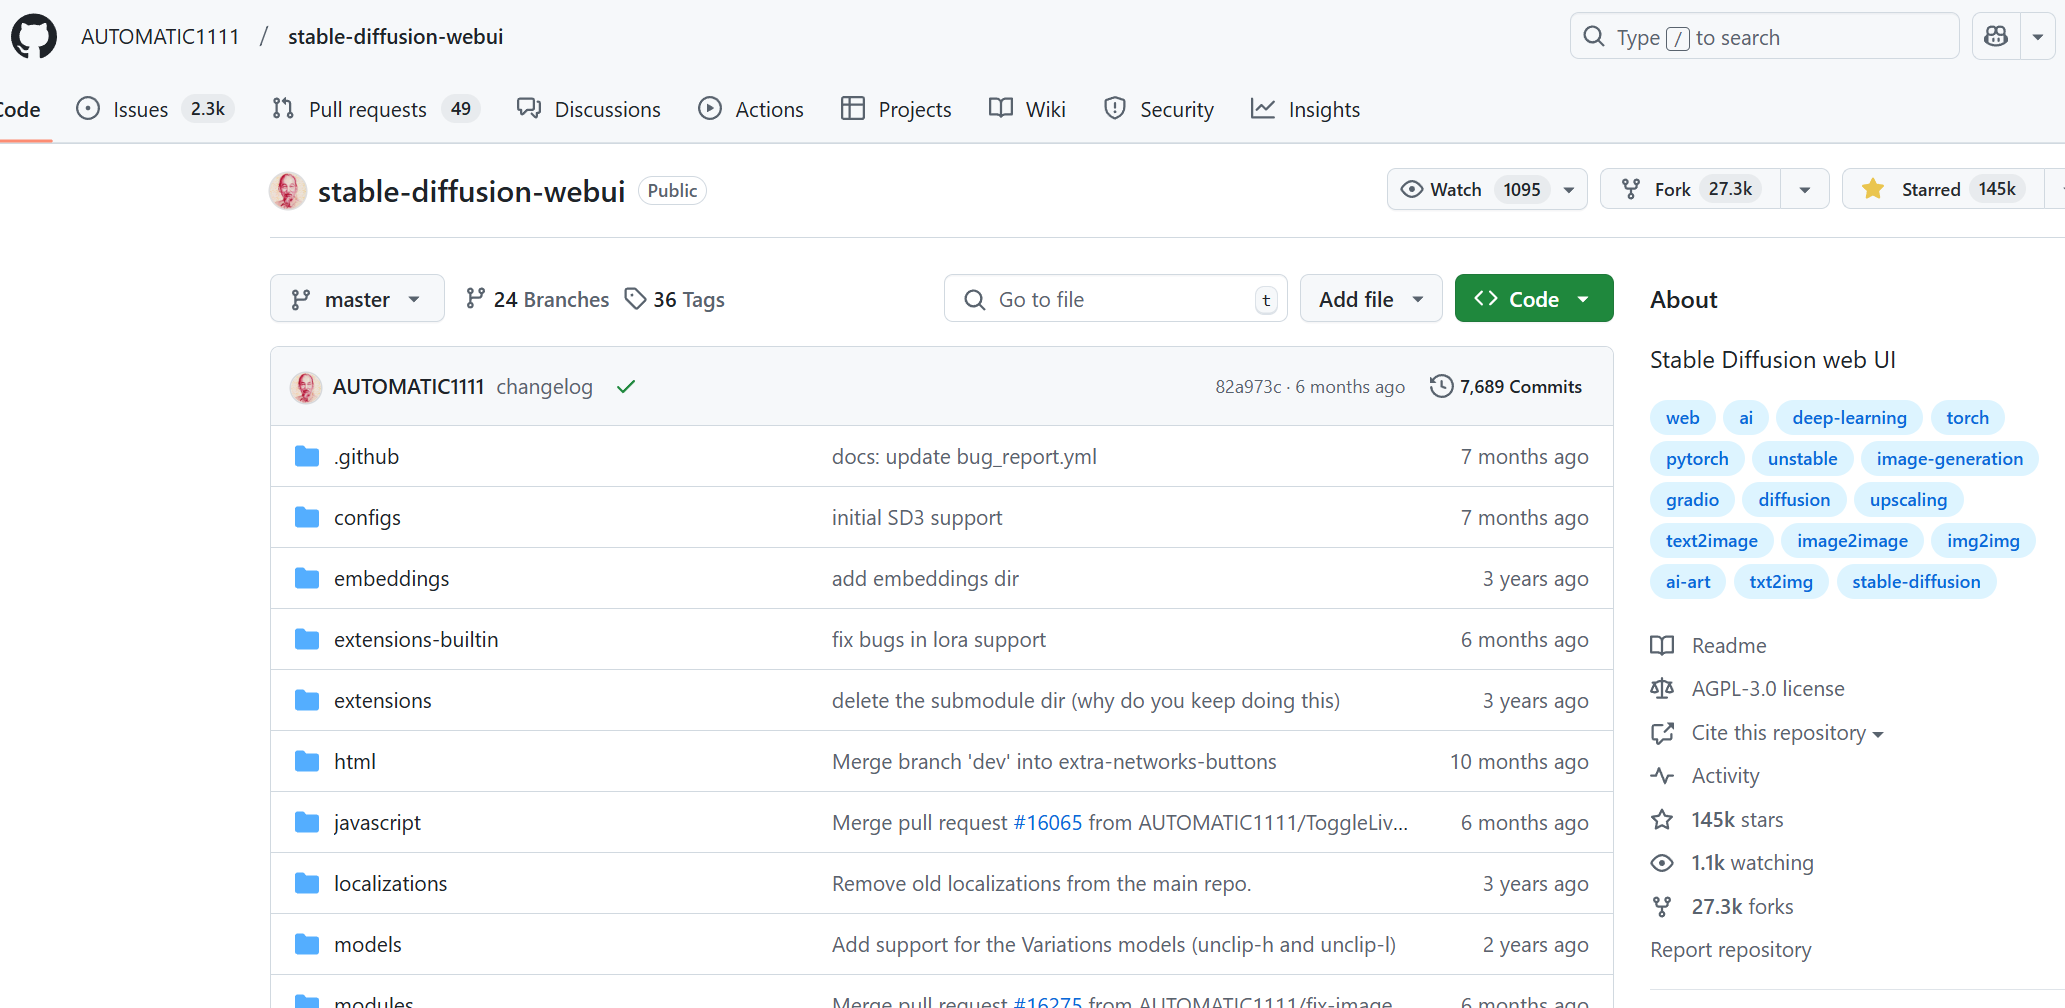This screenshot has width=2065, height=1008.
Task: Expand the Copilot dropdown arrow in the header
Action: point(2038,37)
